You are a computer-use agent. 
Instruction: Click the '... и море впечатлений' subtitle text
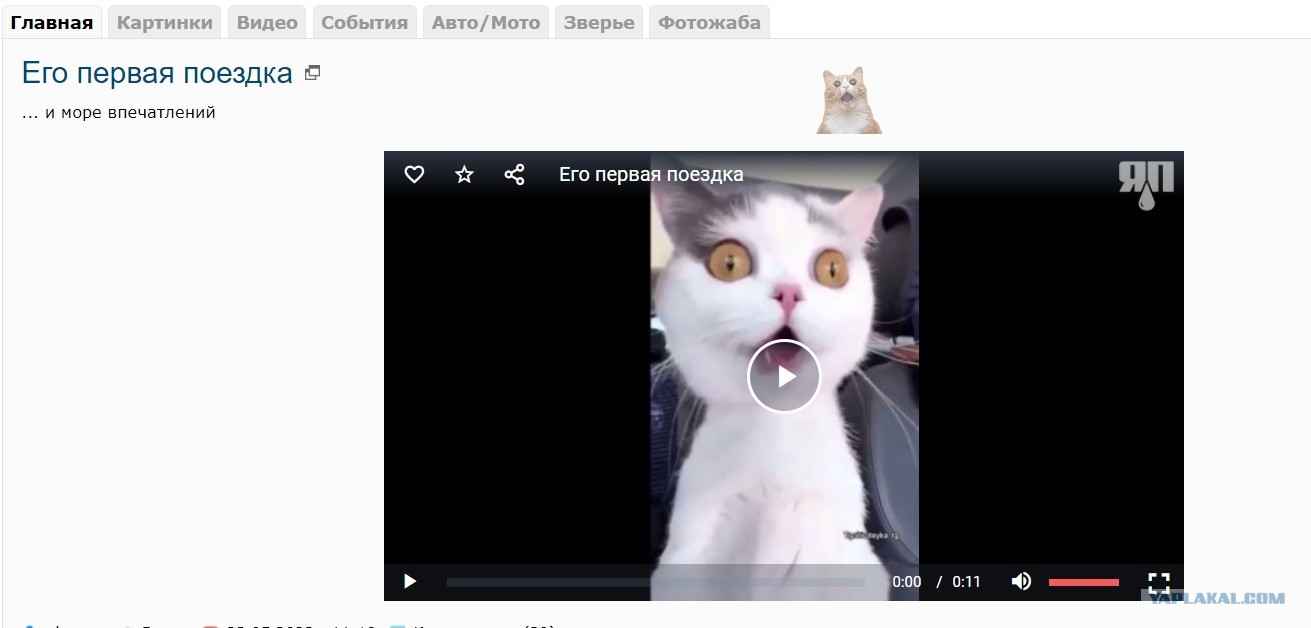(119, 112)
